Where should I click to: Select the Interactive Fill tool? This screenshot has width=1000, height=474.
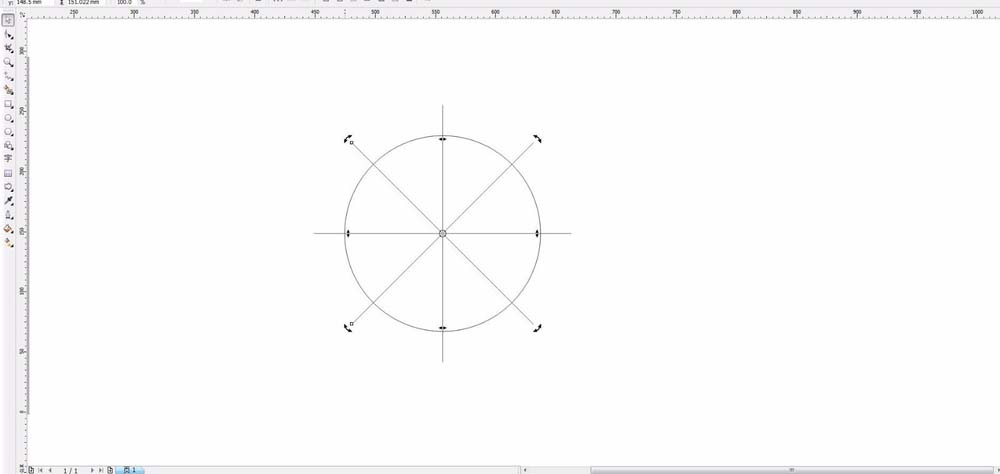(8, 242)
